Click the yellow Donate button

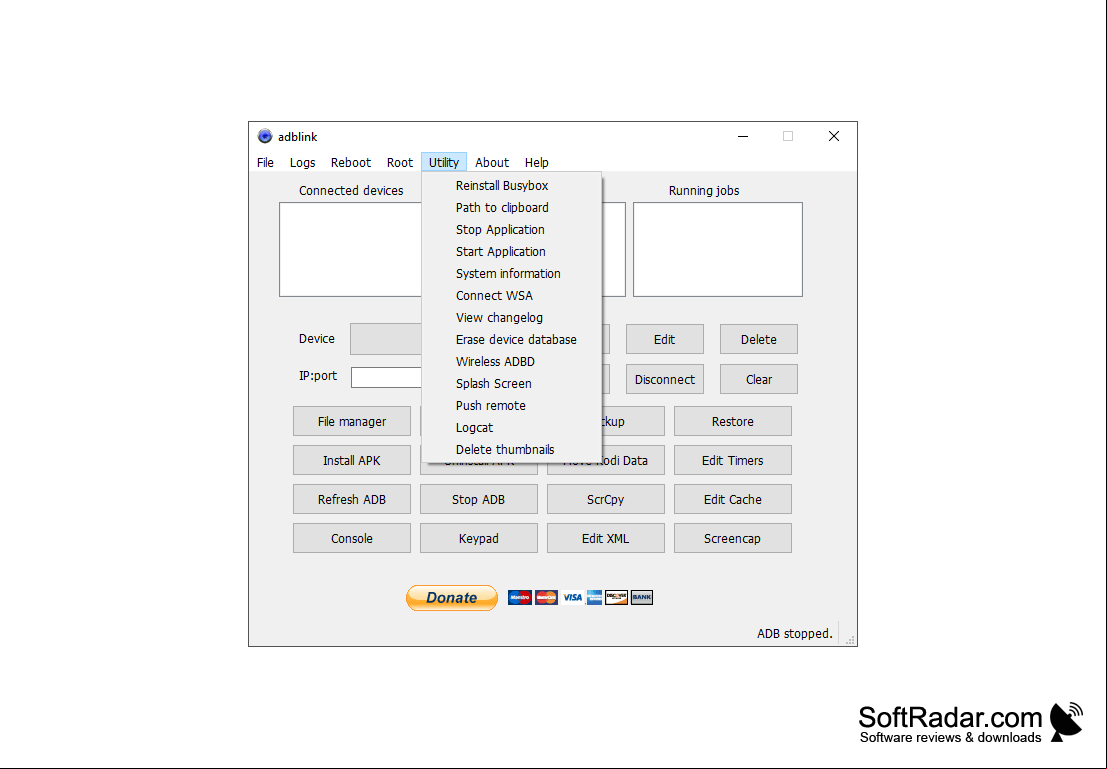452,597
